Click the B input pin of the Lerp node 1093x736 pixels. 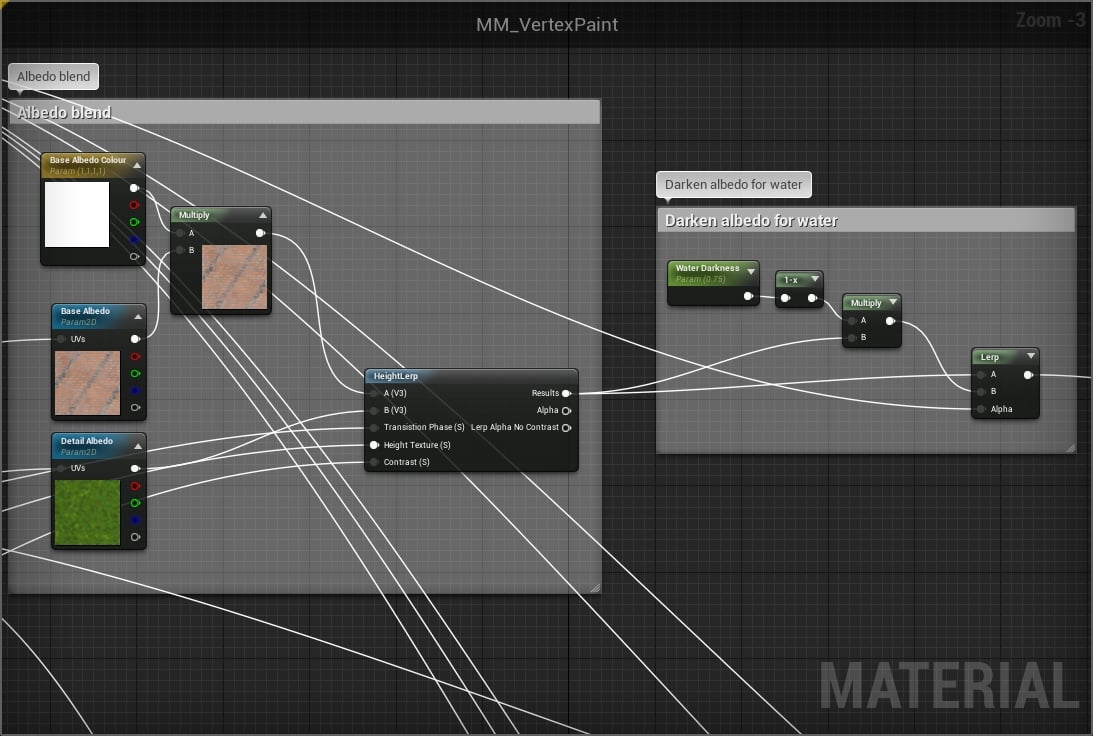point(981,392)
